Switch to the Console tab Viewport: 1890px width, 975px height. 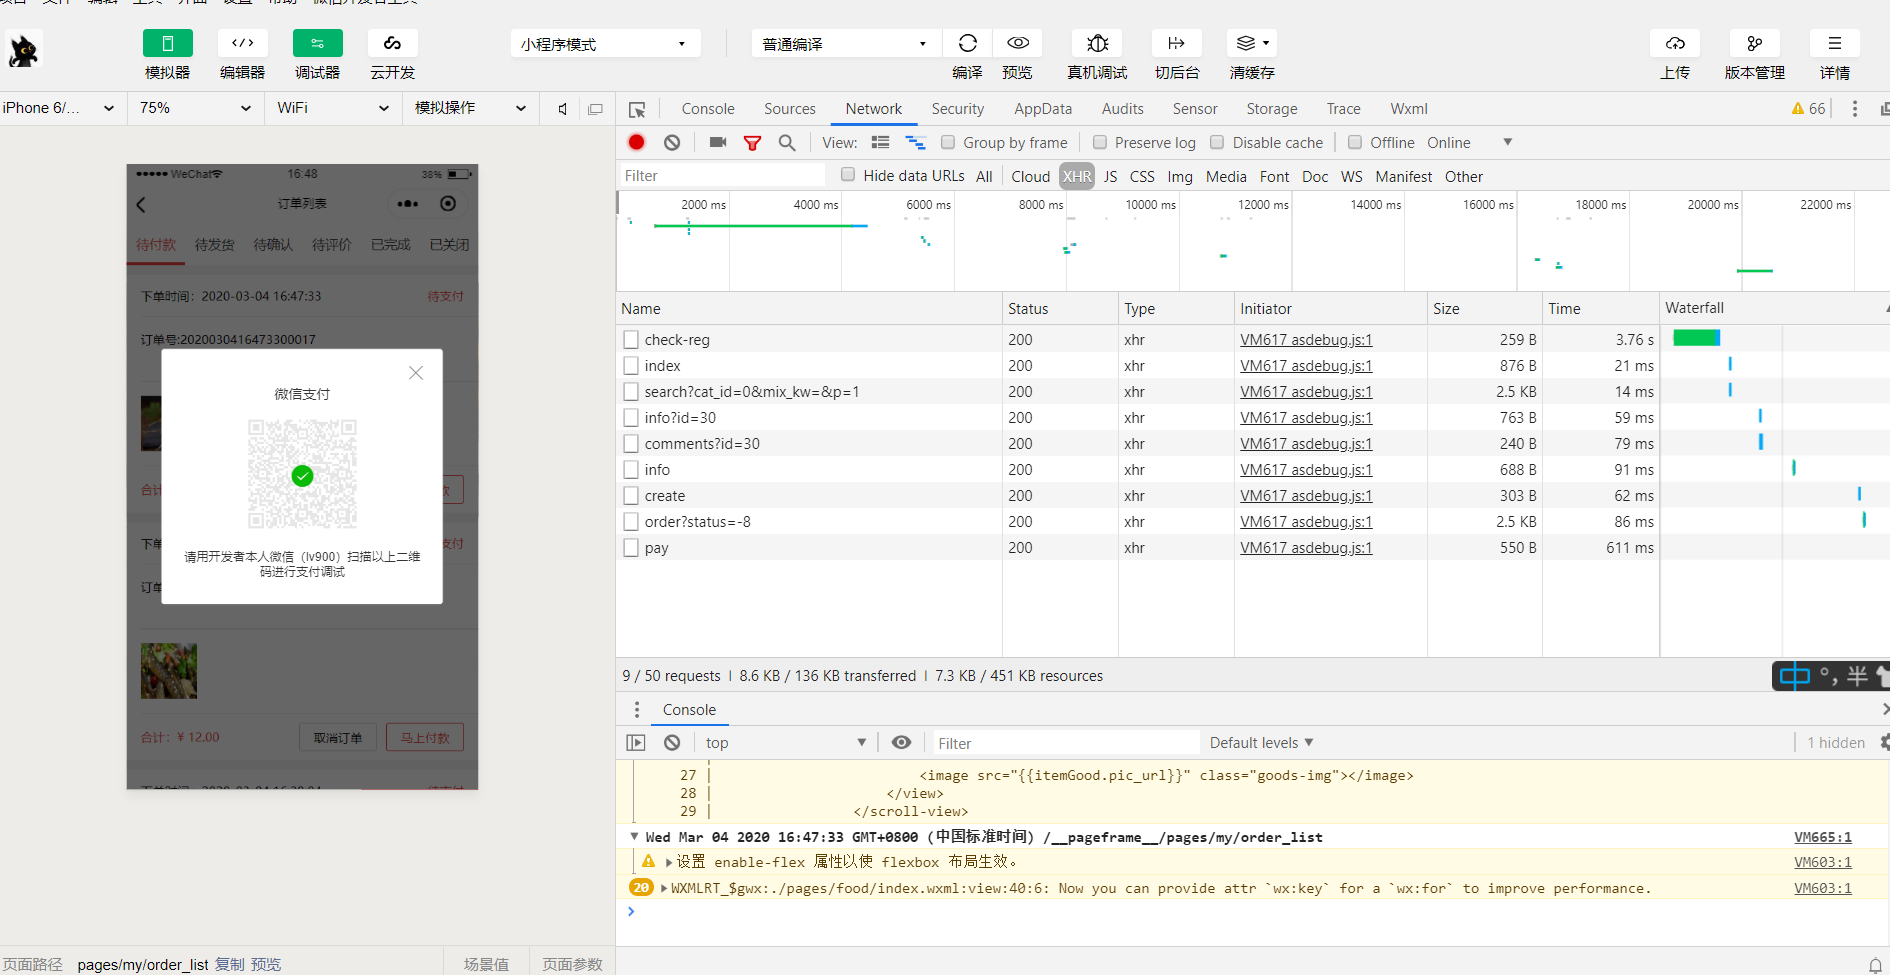[708, 108]
